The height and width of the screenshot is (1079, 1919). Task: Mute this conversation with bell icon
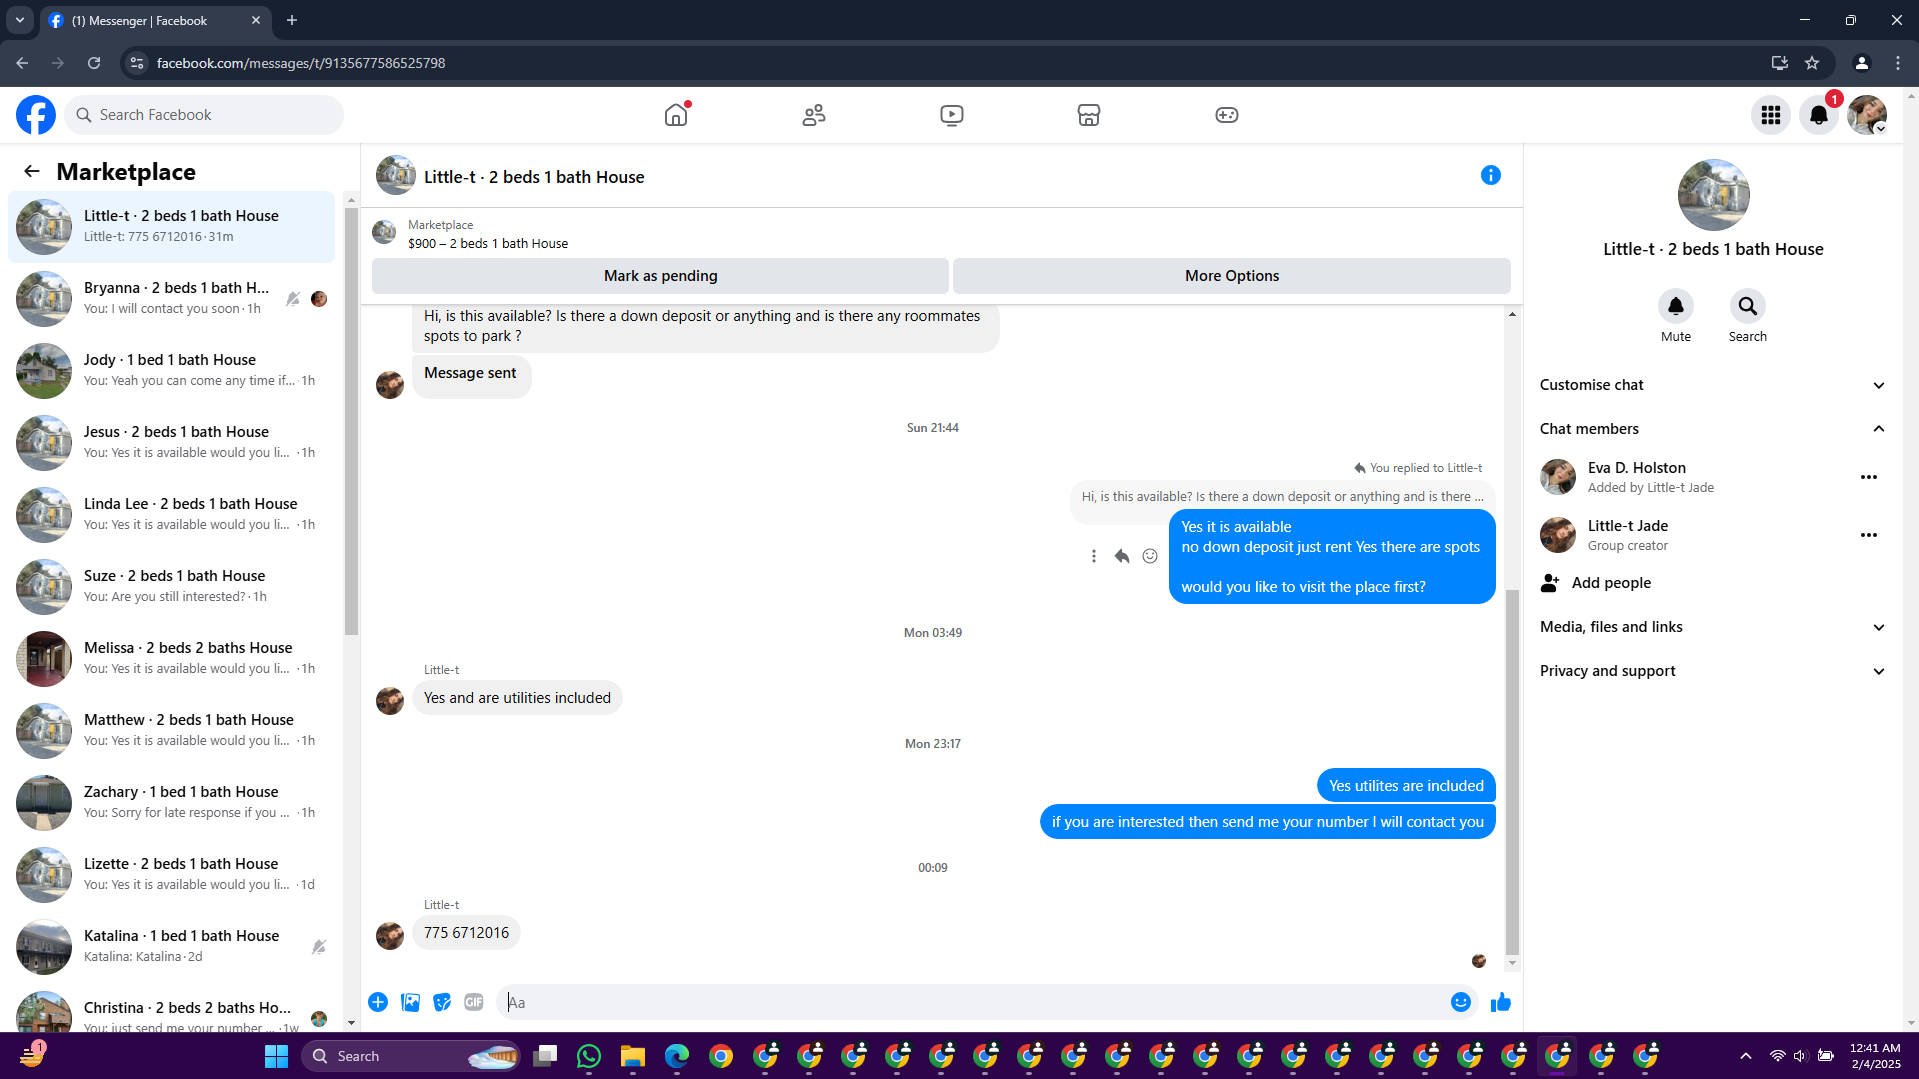[x=1676, y=306]
